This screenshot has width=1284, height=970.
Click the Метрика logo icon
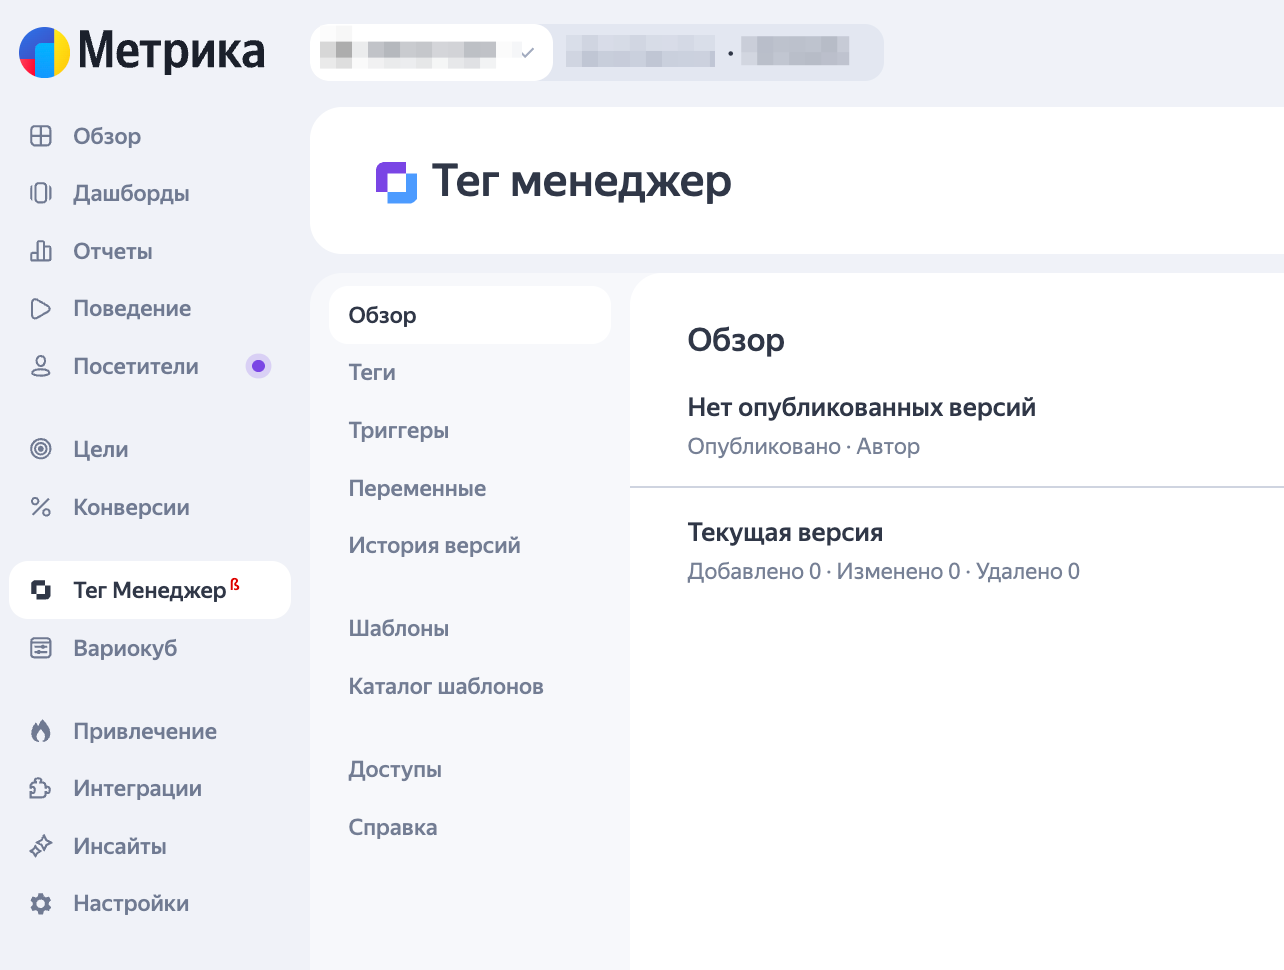tap(44, 52)
